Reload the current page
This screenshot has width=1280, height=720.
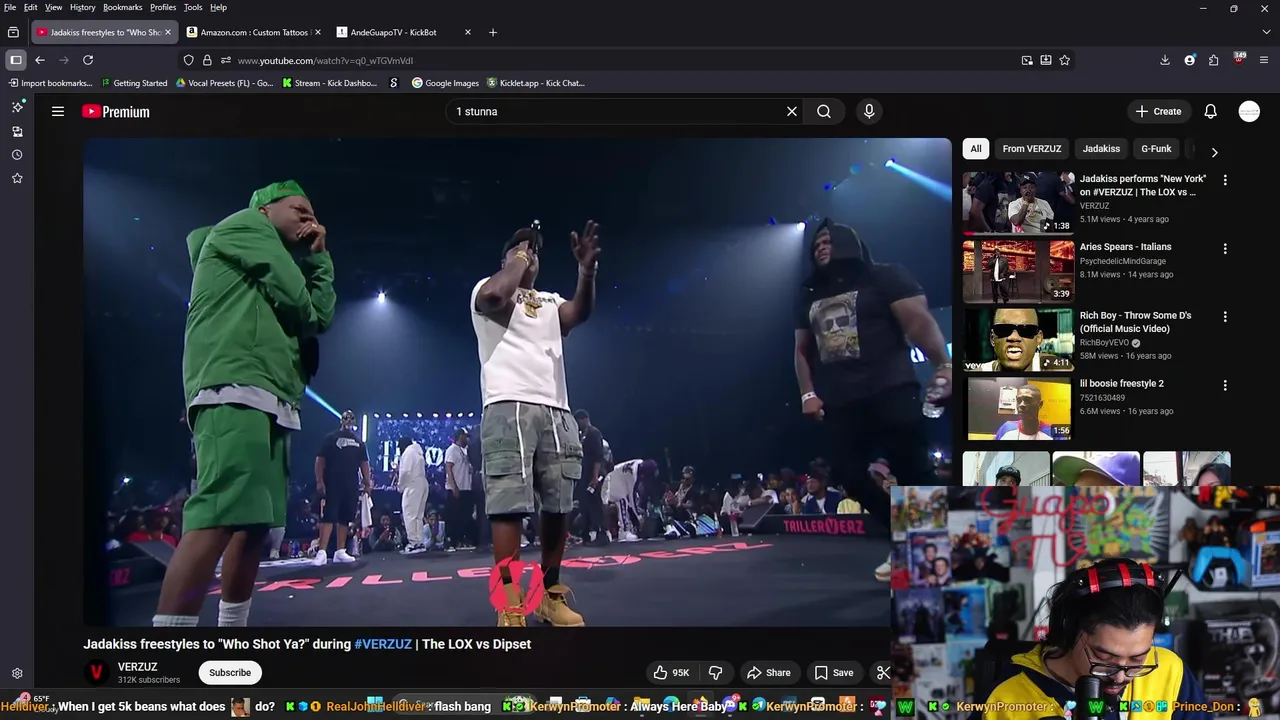point(88,60)
